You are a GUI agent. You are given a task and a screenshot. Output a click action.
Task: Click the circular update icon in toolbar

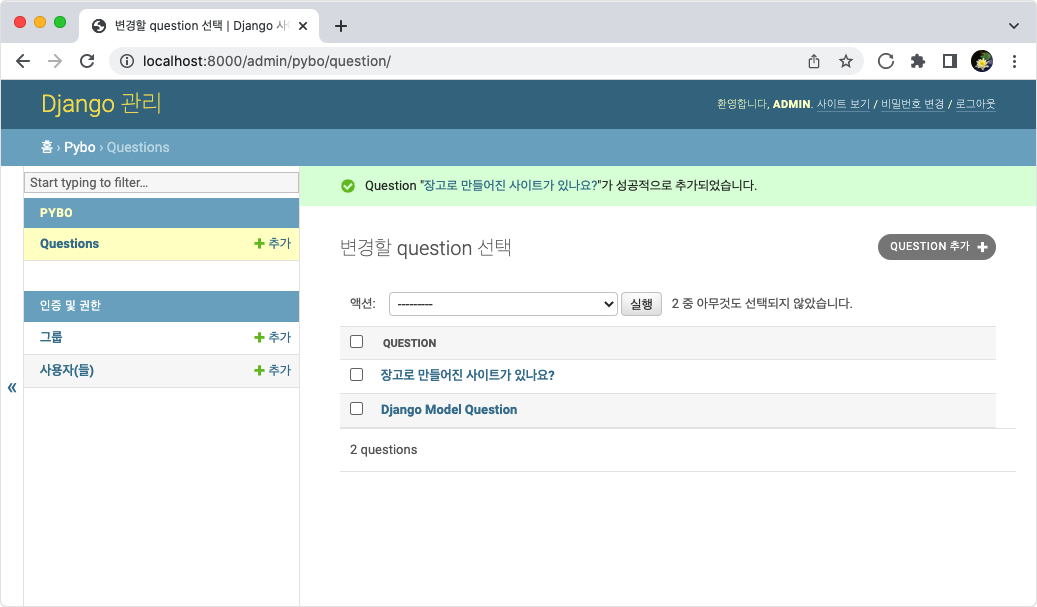[886, 61]
